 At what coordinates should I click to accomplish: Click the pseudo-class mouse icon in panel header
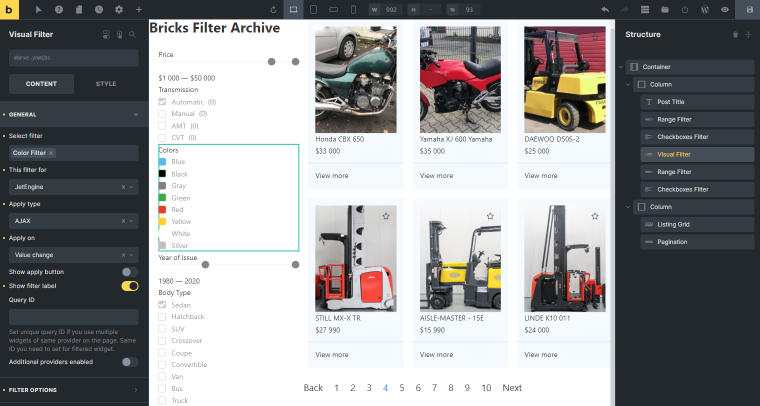(x=119, y=34)
